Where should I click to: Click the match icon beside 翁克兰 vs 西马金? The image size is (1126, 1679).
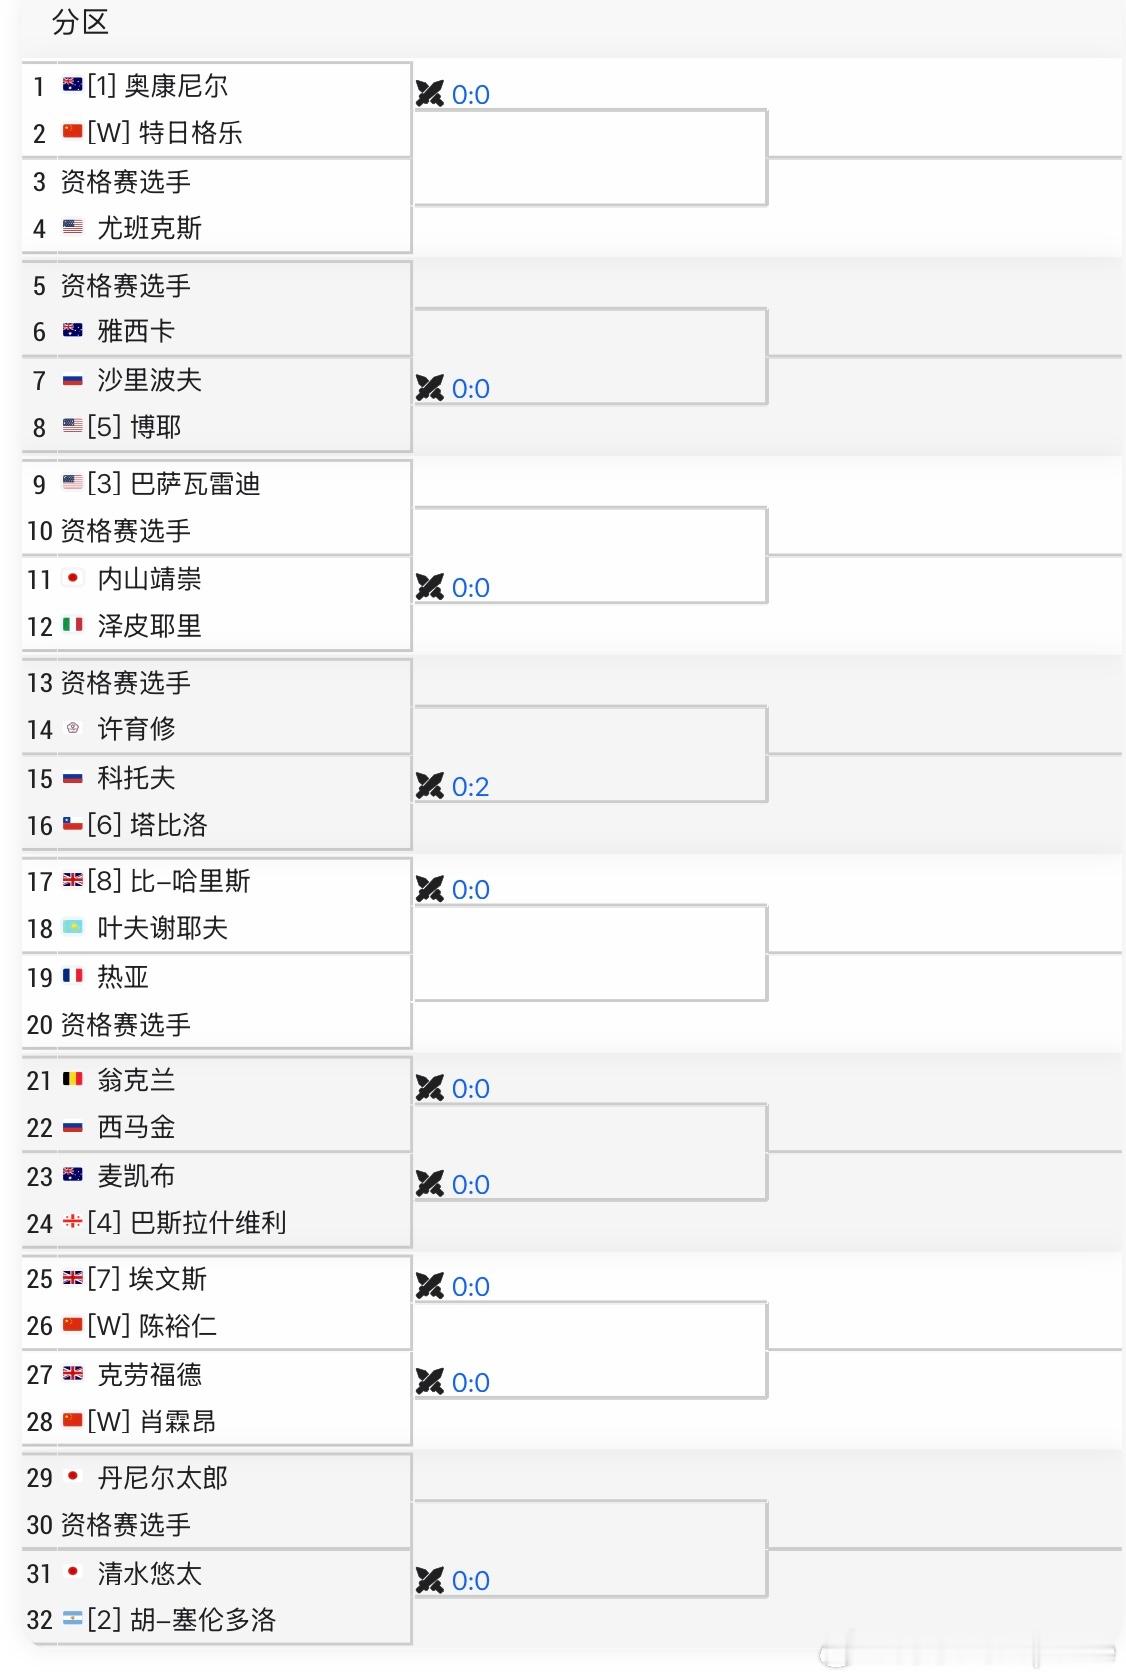click(x=429, y=1088)
